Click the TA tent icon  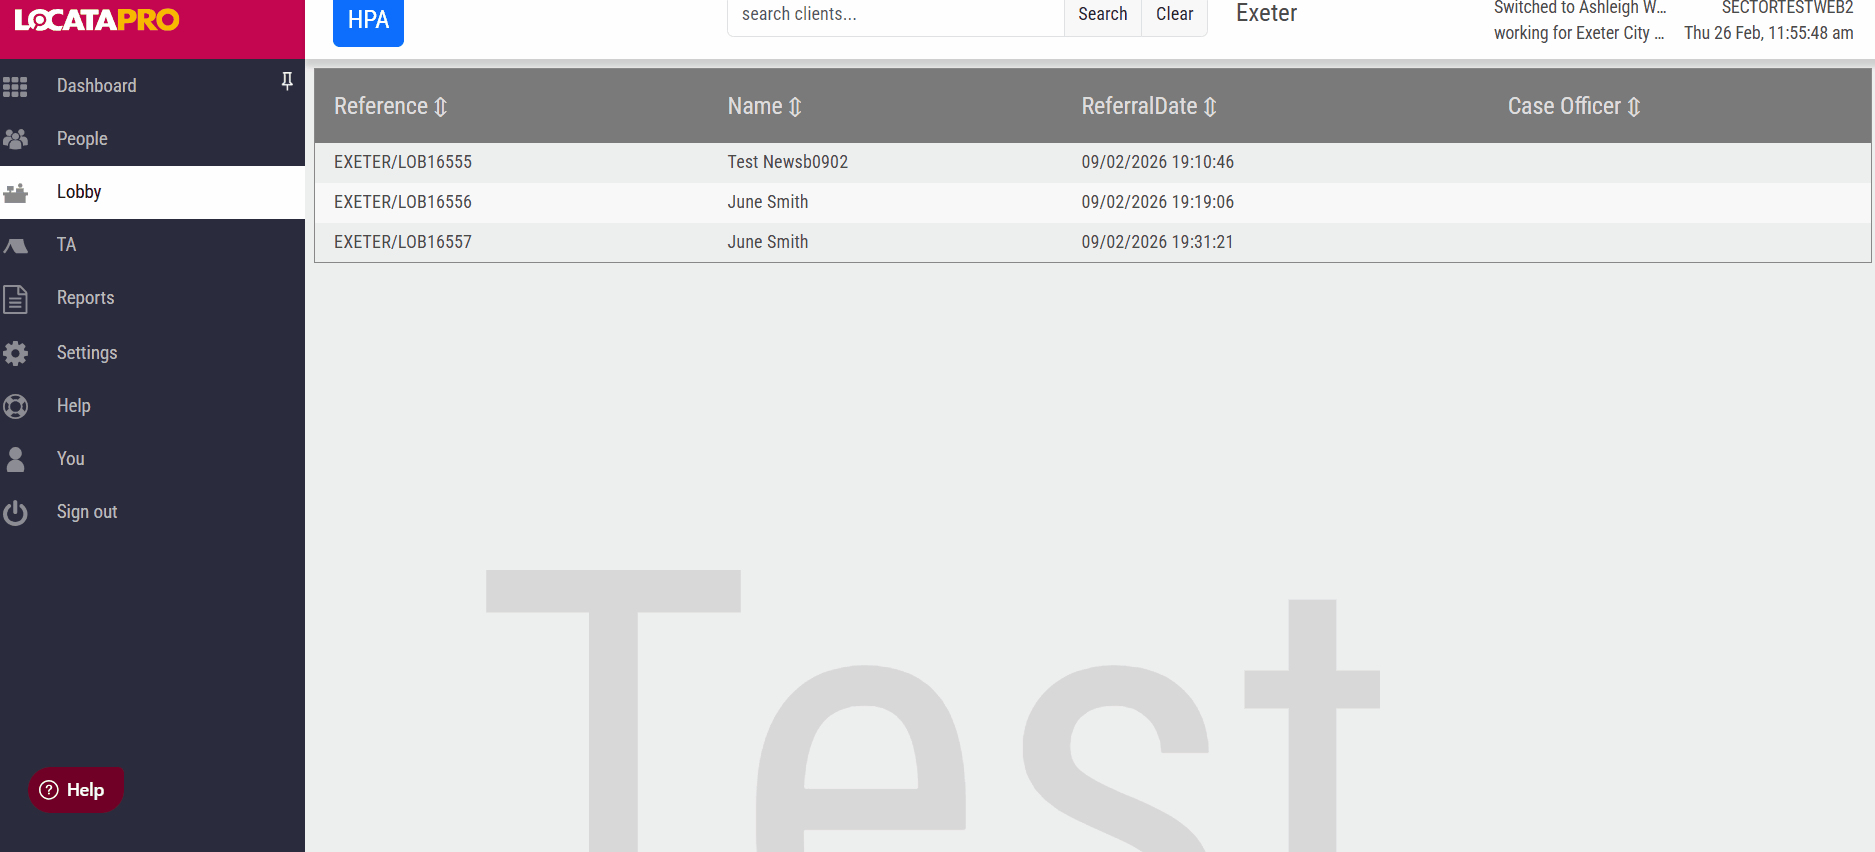(x=15, y=245)
